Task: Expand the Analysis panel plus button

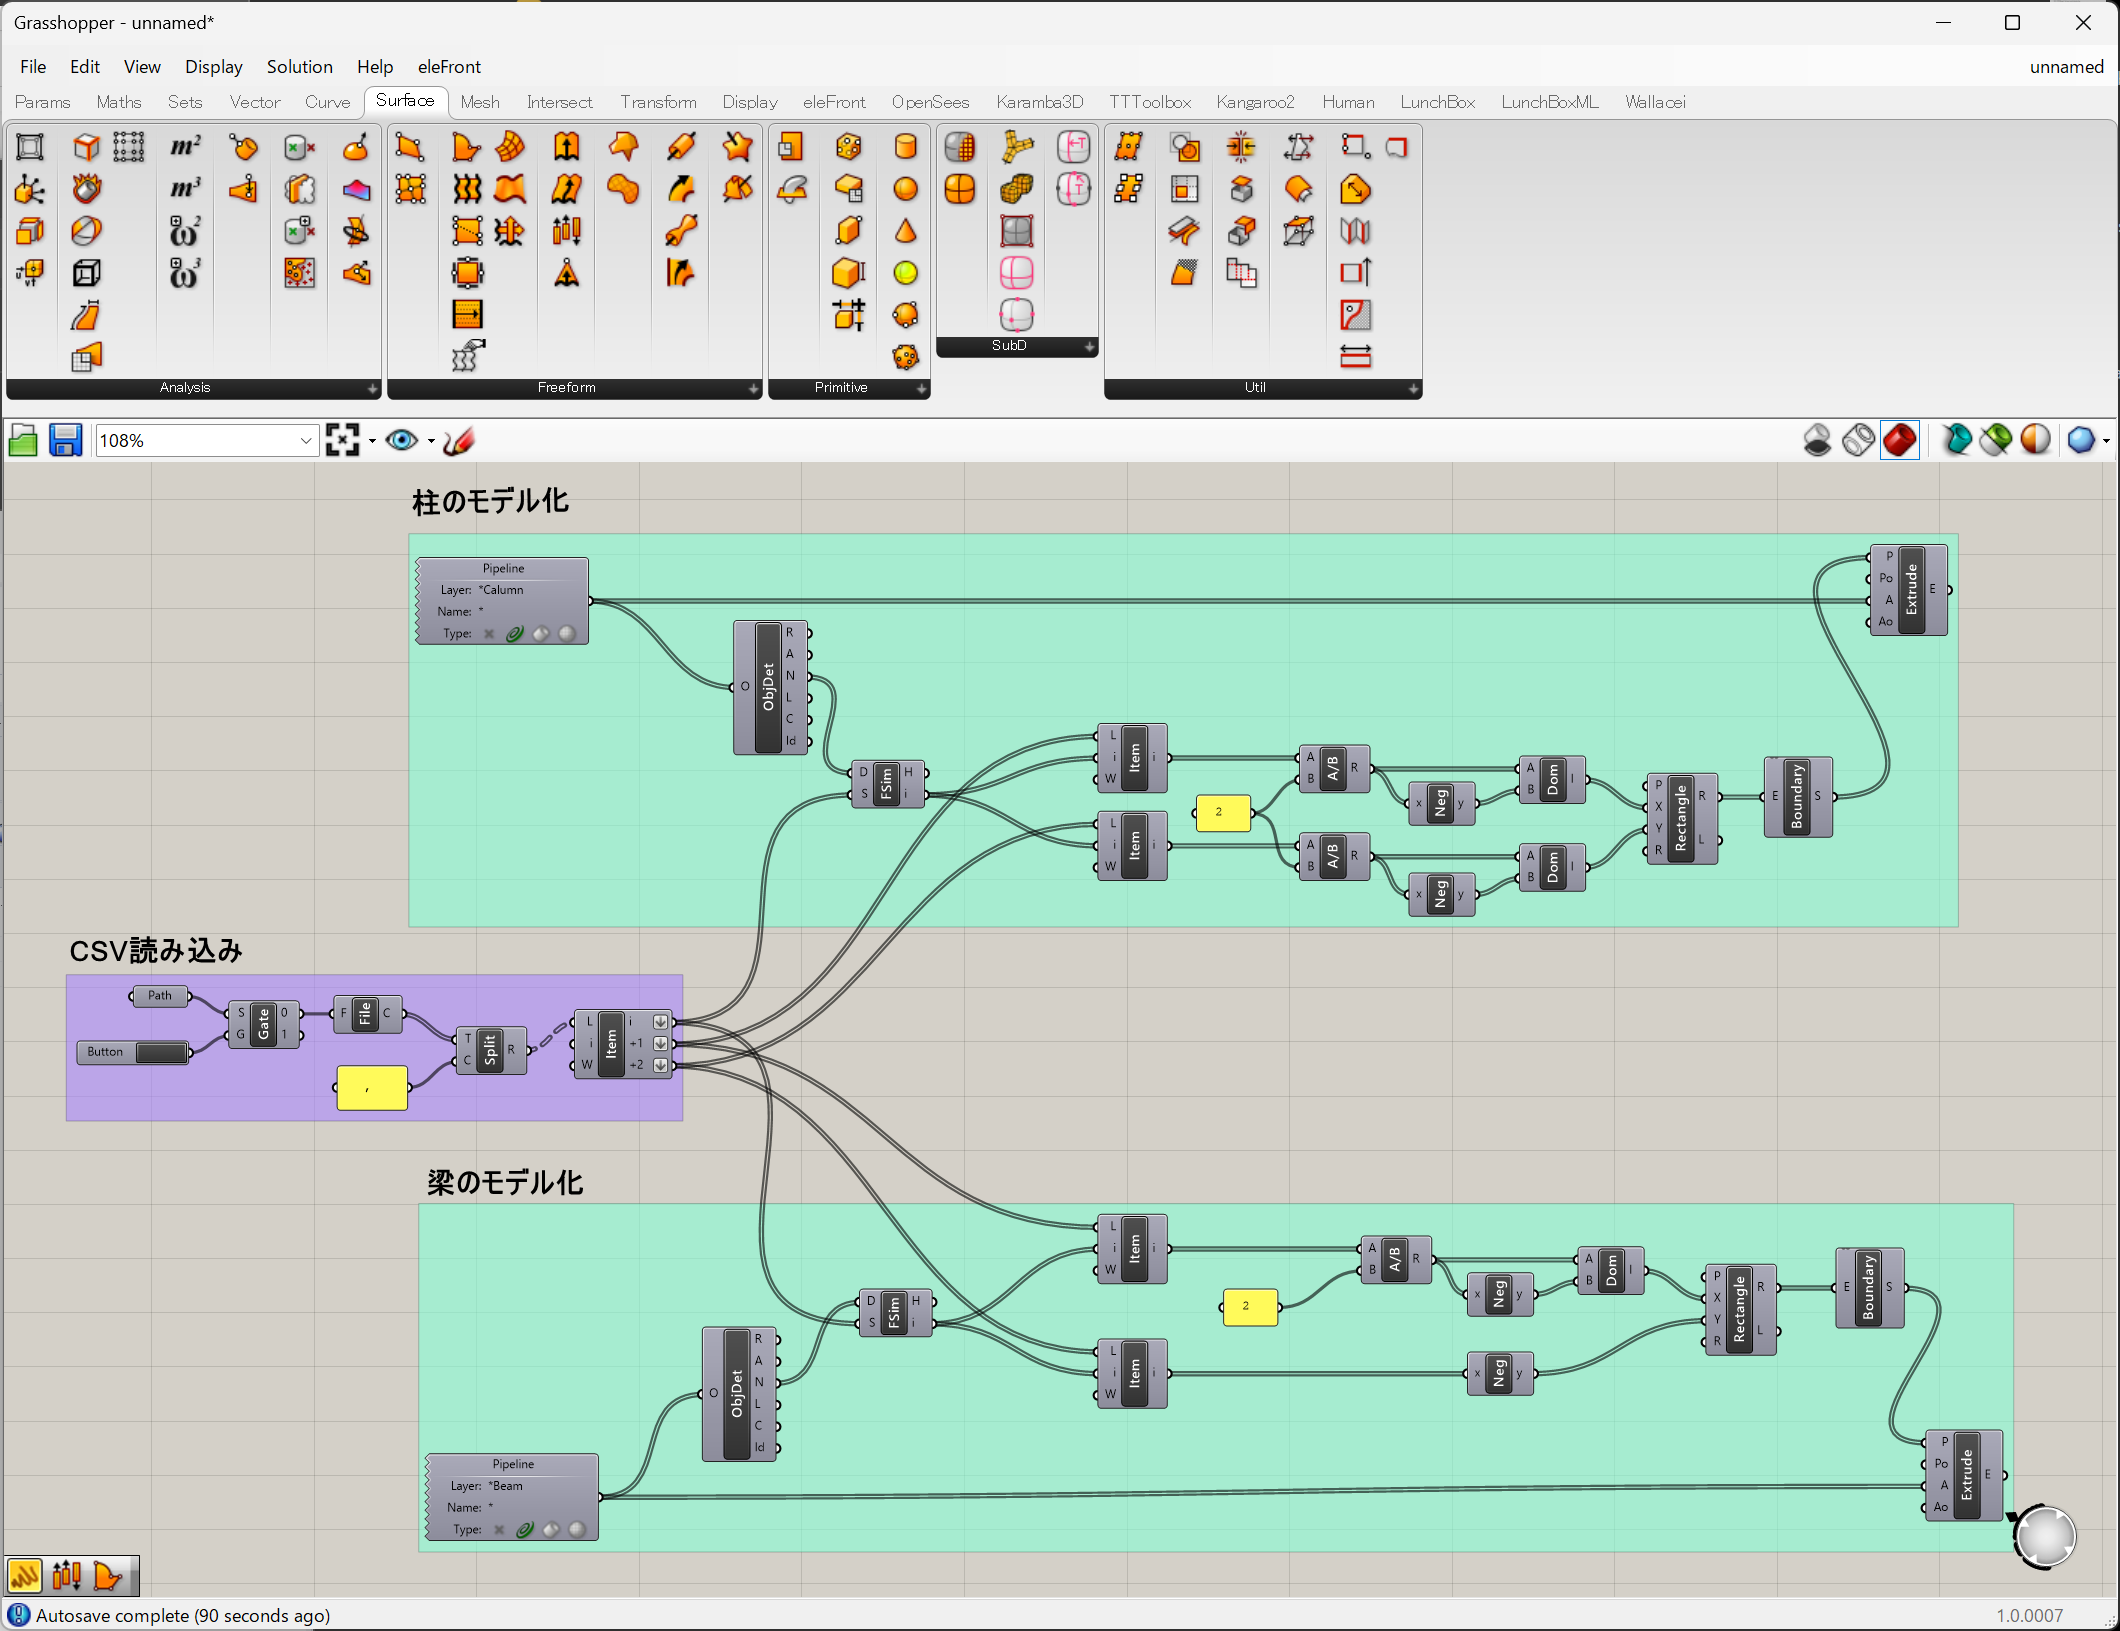Action: pos(372,388)
